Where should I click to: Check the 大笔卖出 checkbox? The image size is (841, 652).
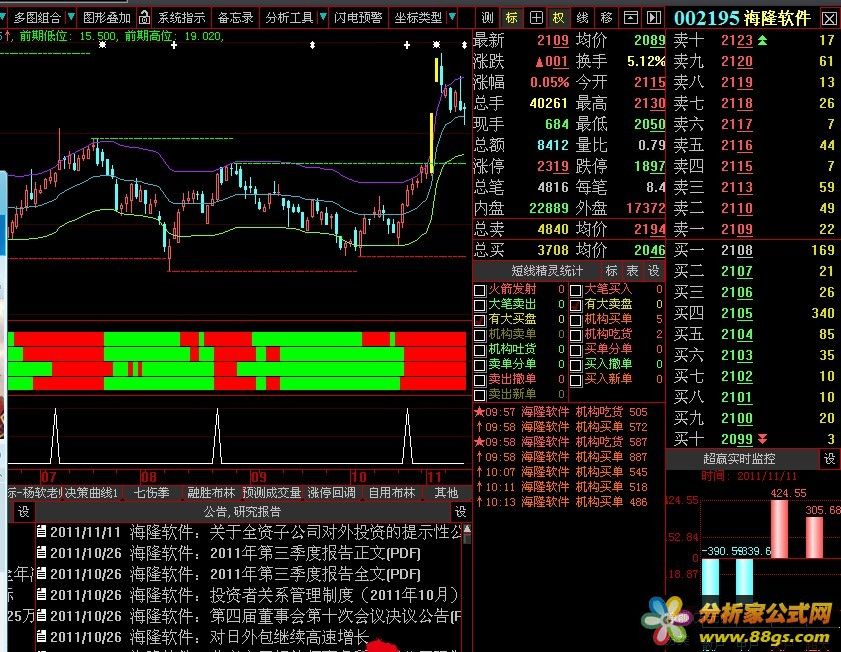point(480,305)
